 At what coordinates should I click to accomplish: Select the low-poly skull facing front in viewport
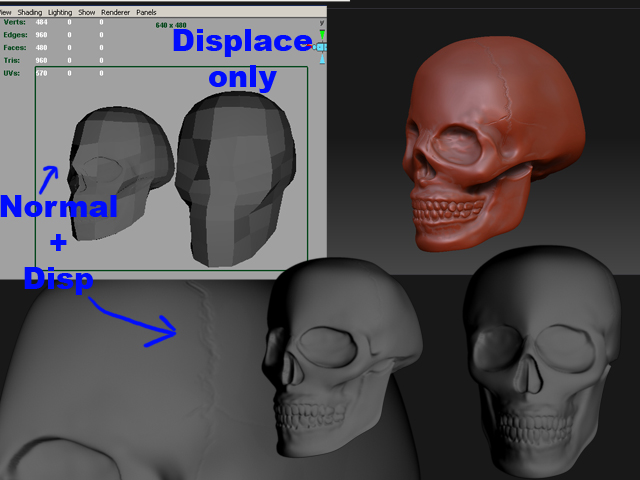point(236,178)
